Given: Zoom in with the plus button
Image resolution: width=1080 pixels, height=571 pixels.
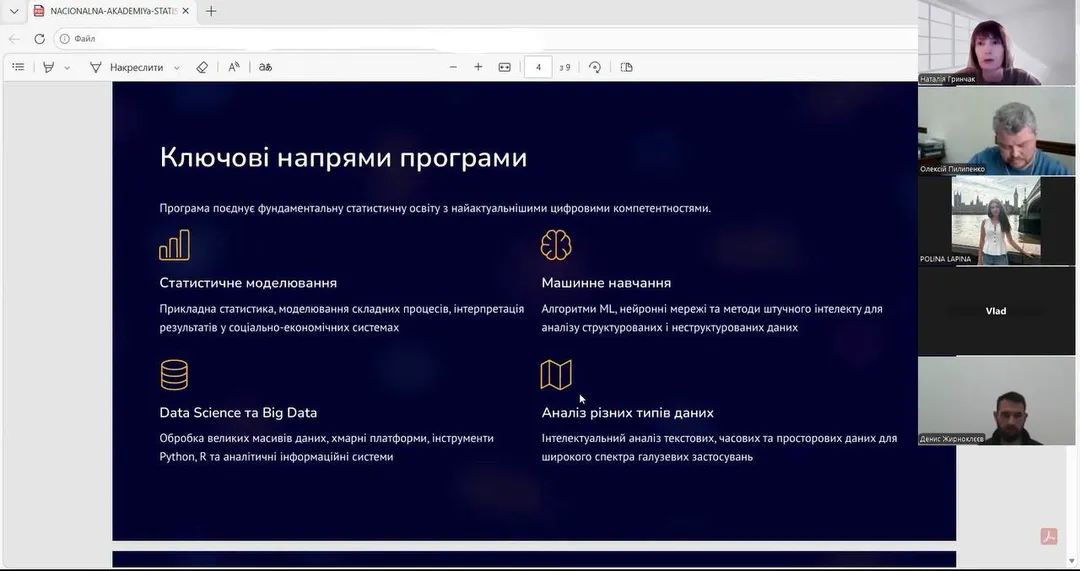Looking at the screenshot, I should tap(478, 67).
